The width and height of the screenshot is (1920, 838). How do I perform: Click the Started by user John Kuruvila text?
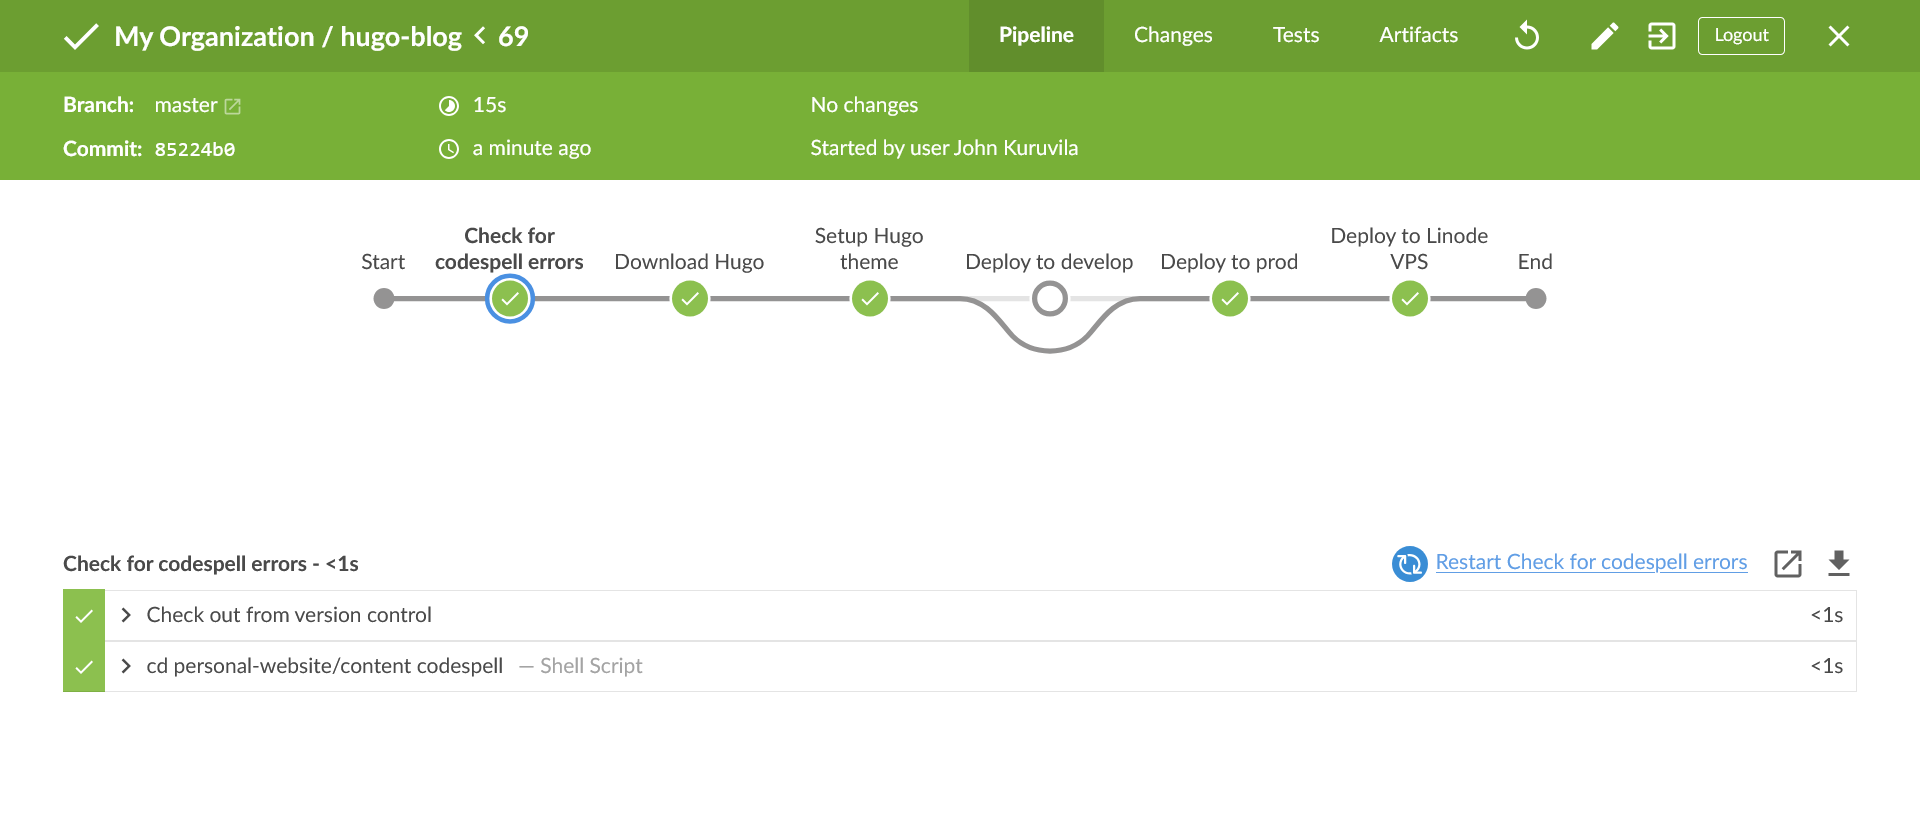click(944, 148)
